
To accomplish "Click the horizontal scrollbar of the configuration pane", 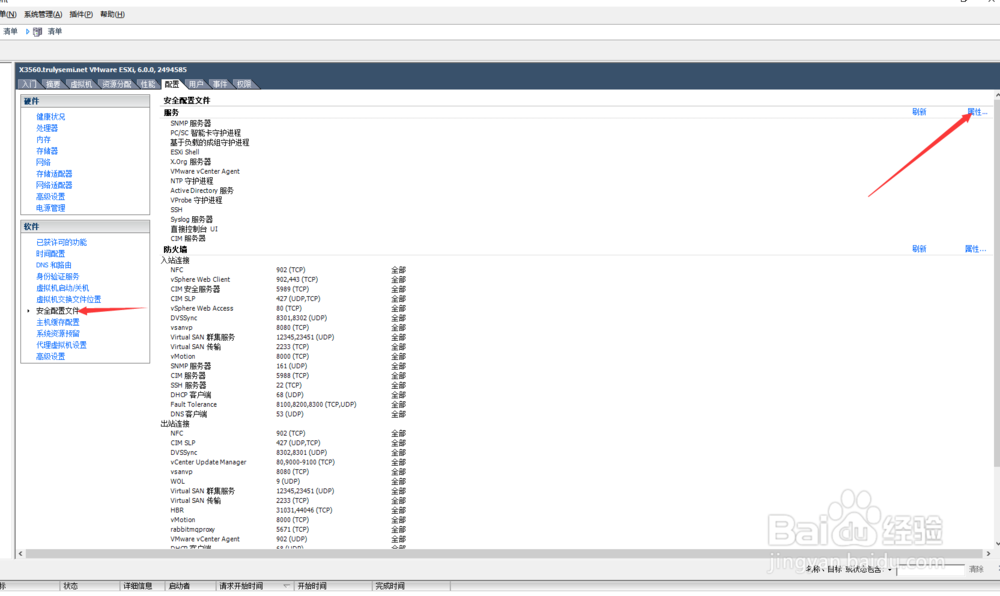I will (504, 554).
